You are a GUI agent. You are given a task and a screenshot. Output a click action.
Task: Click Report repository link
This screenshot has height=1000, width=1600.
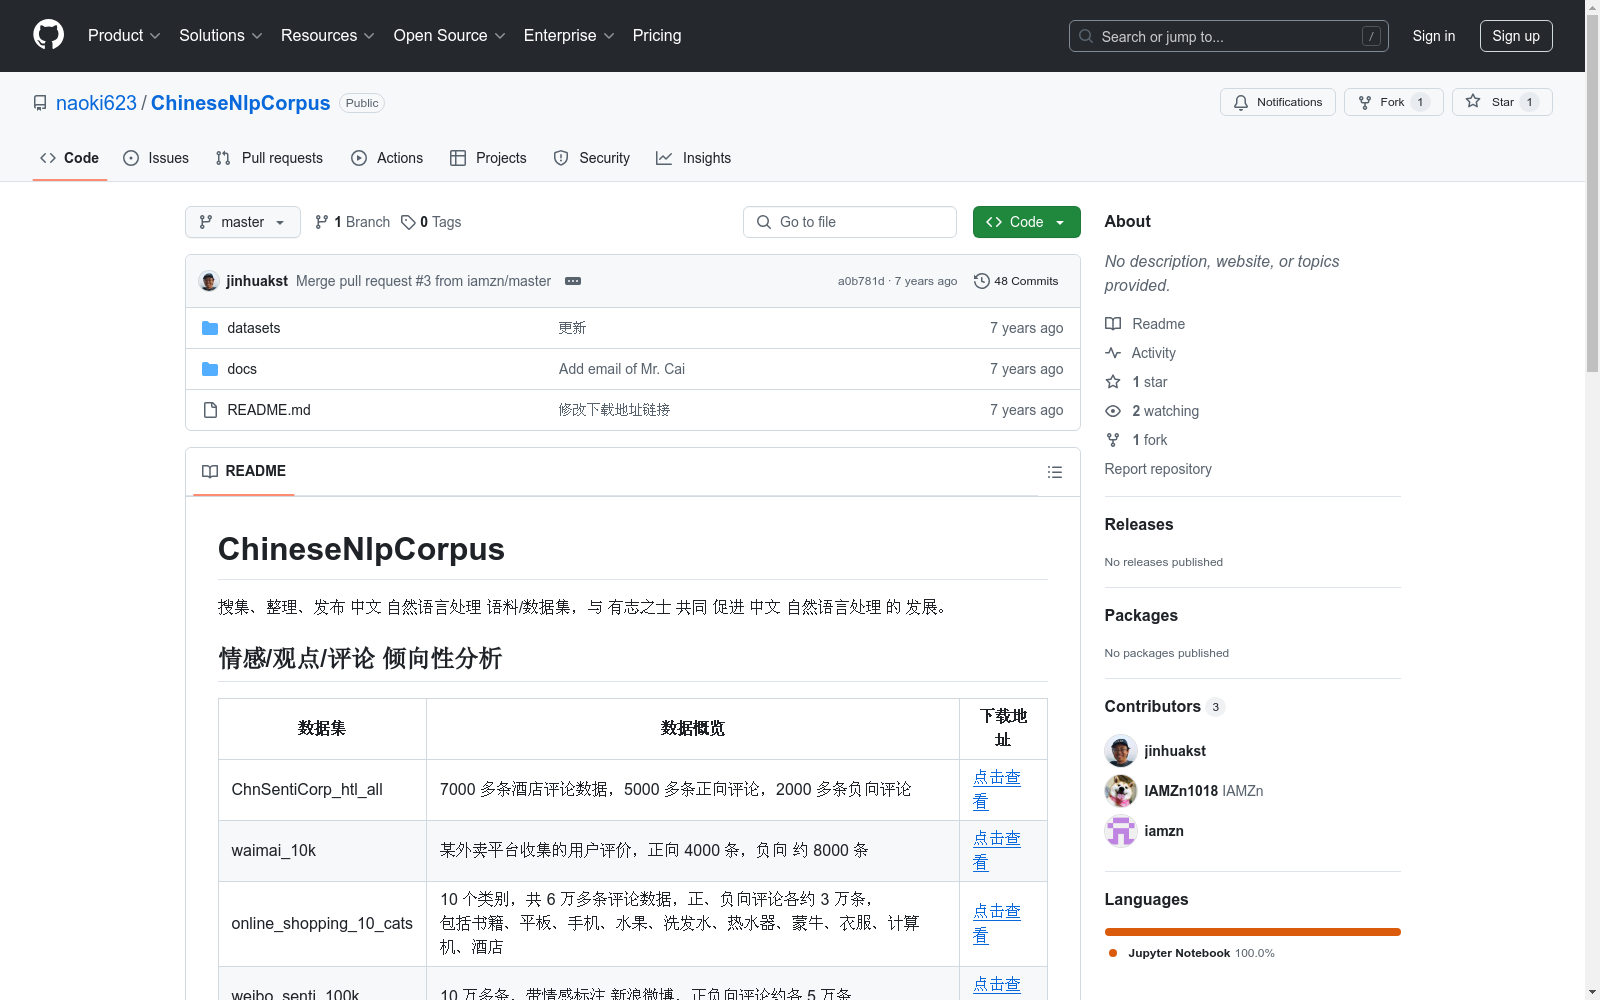[1158, 469]
